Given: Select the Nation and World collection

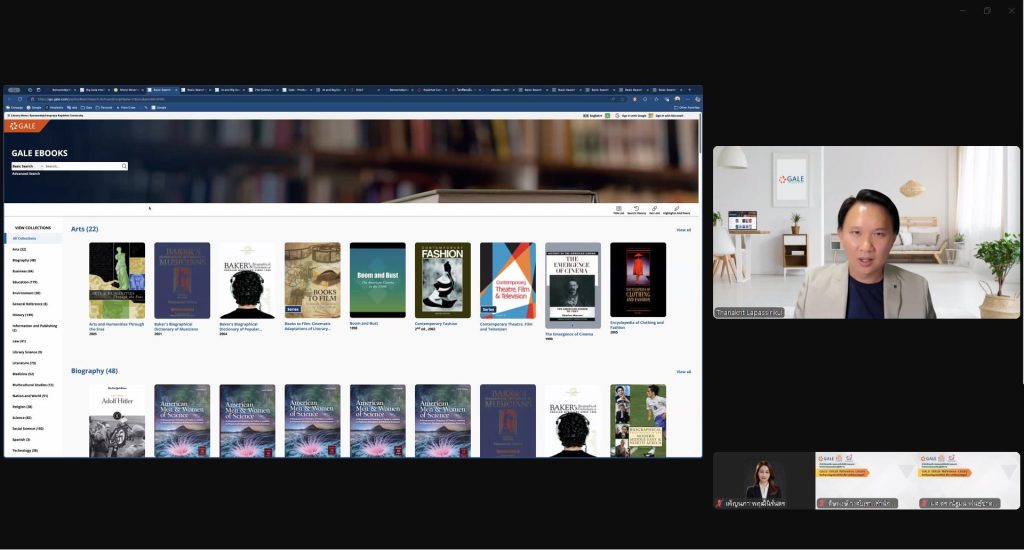Looking at the screenshot, I should point(30,396).
